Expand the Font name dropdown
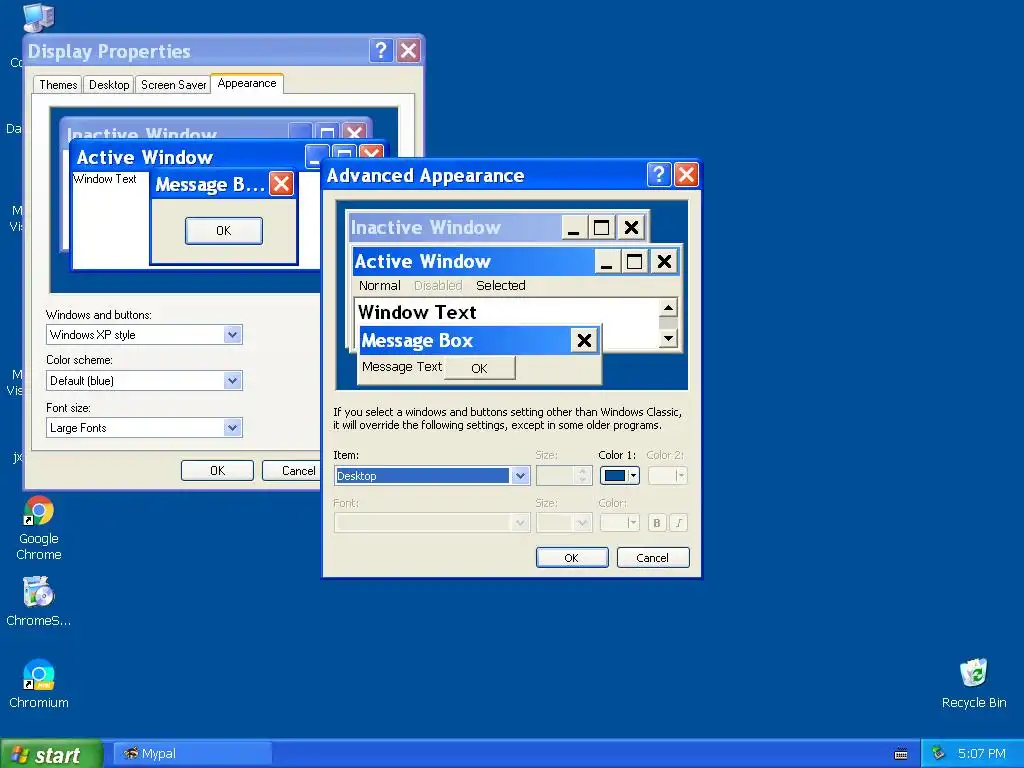 (x=520, y=522)
